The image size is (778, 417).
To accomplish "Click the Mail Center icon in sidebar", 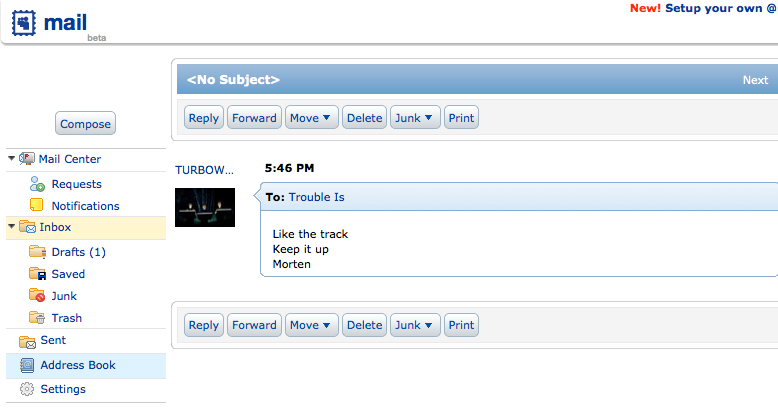I will click(x=27, y=159).
